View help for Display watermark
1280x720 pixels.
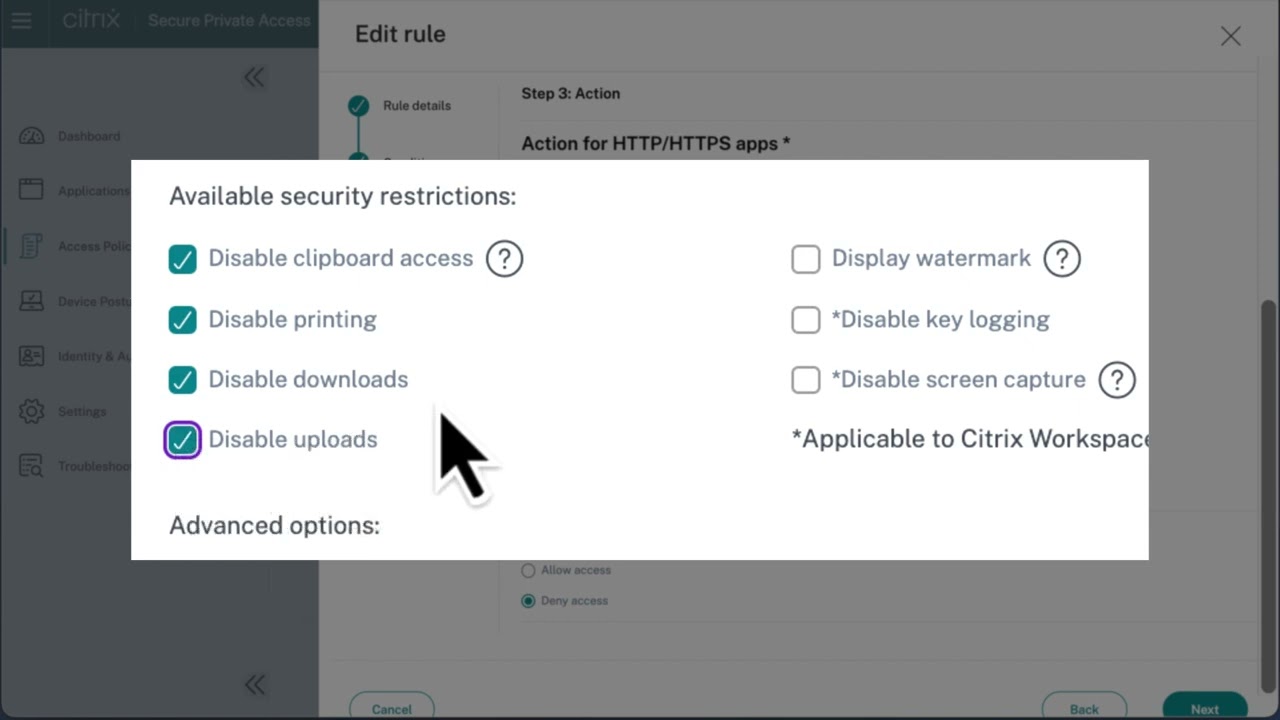tap(1062, 258)
